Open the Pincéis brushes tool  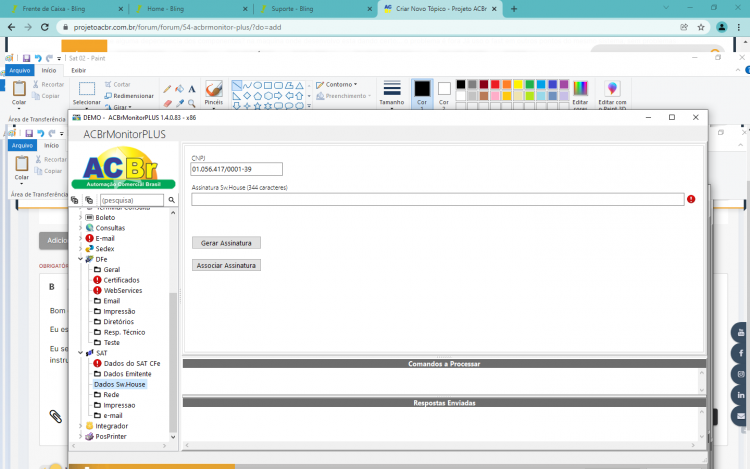213,93
